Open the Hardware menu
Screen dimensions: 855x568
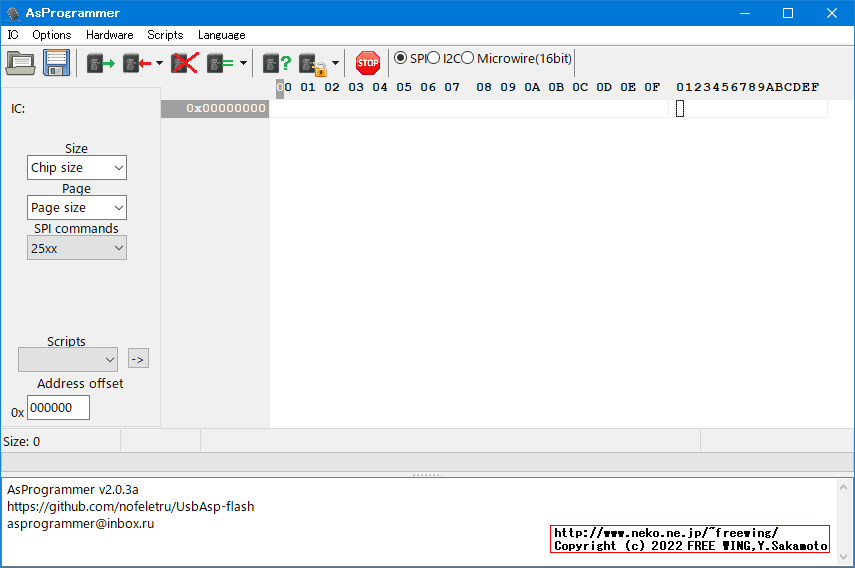[x=110, y=35]
